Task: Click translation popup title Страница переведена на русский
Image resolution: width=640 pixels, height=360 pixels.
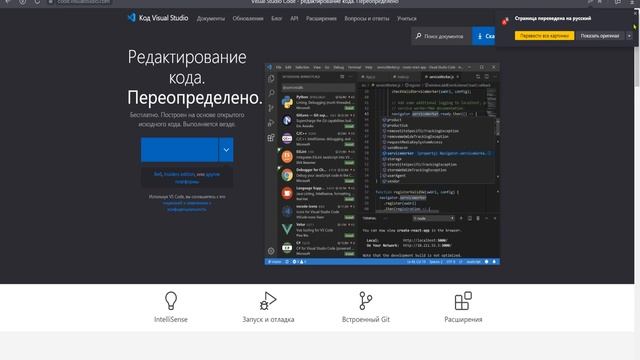Action: pyautogui.click(x=553, y=18)
